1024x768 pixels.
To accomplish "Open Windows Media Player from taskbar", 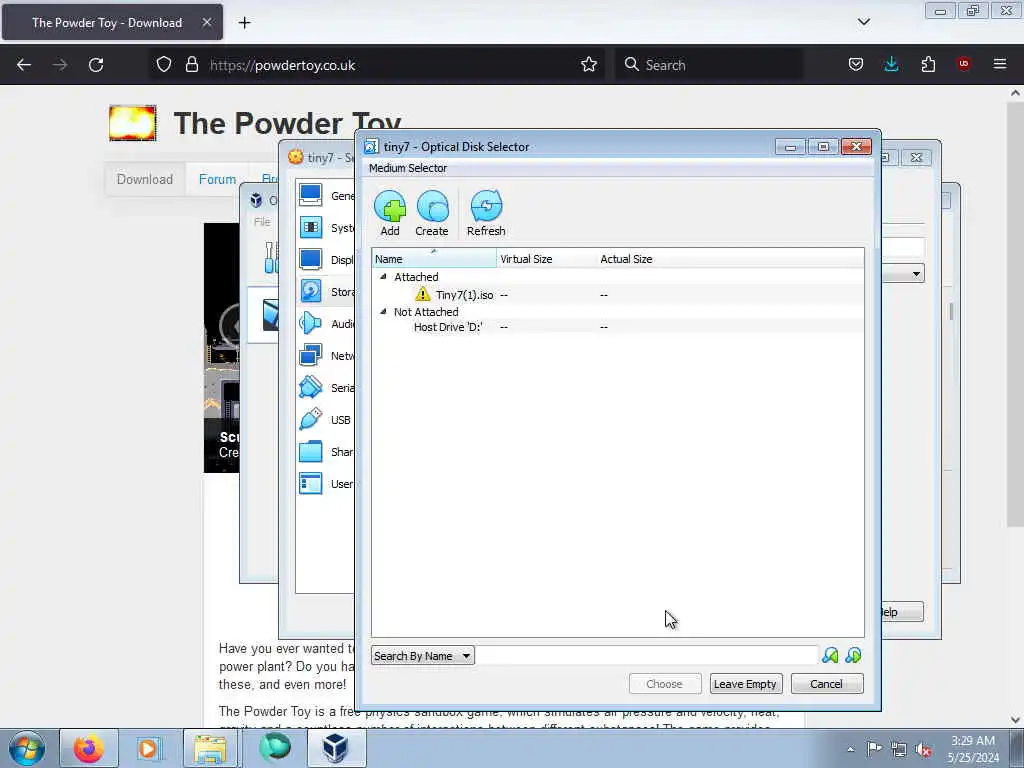I will [x=148, y=748].
